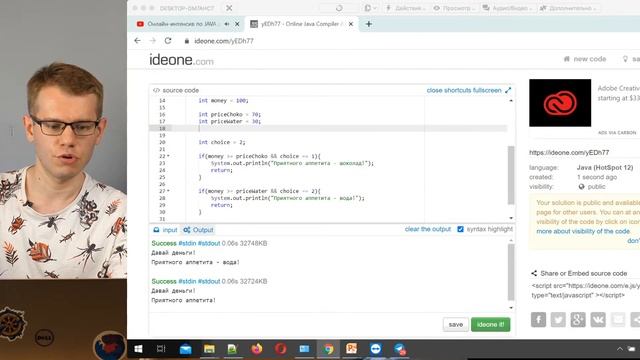This screenshot has height=360, width=640.
Task: Open the Просмотр dropdown in the remote toolbar
Action: (453, 8)
